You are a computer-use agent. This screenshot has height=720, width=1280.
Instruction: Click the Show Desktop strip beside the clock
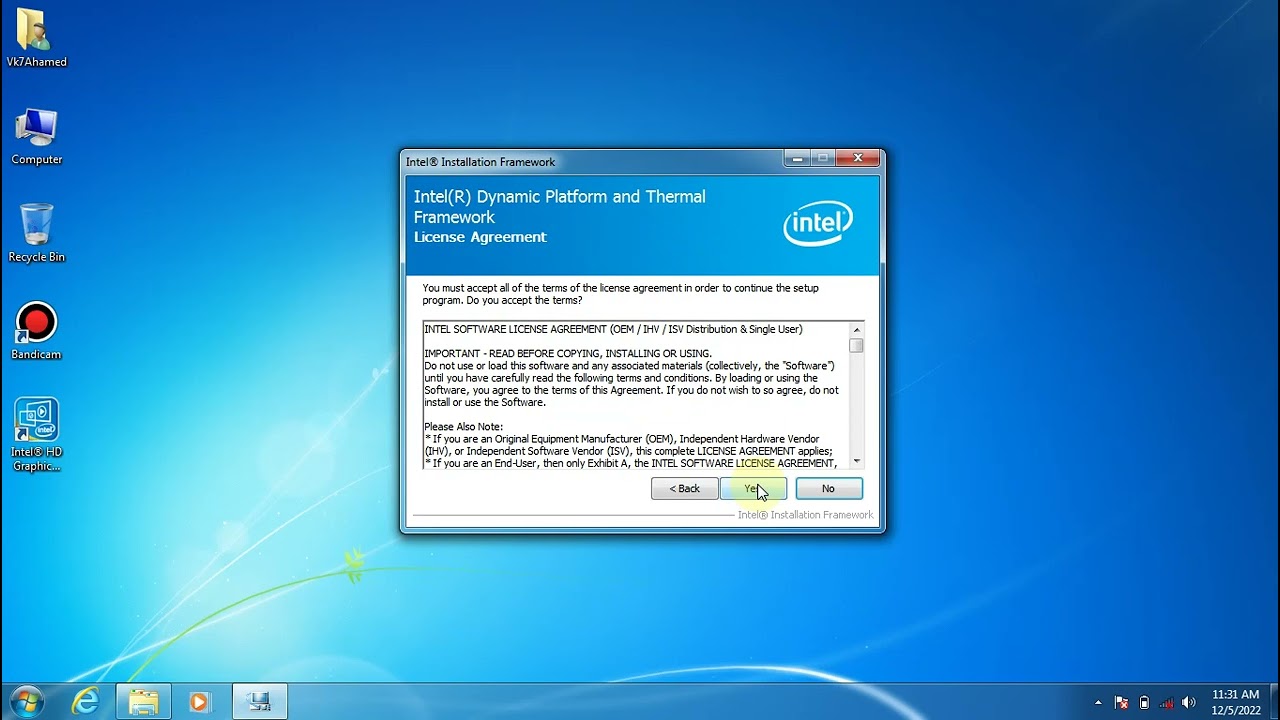click(1273, 702)
